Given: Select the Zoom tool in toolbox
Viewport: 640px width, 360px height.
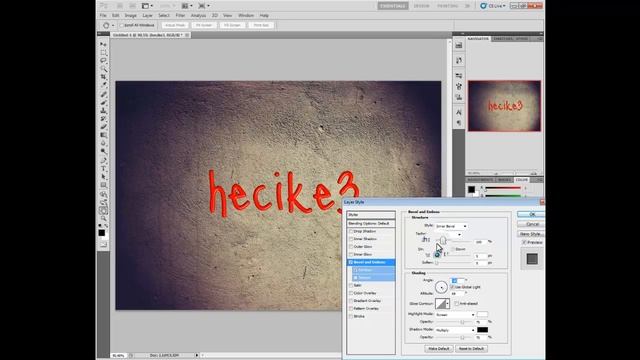Looking at the screenshot, I should coord(103,219).
